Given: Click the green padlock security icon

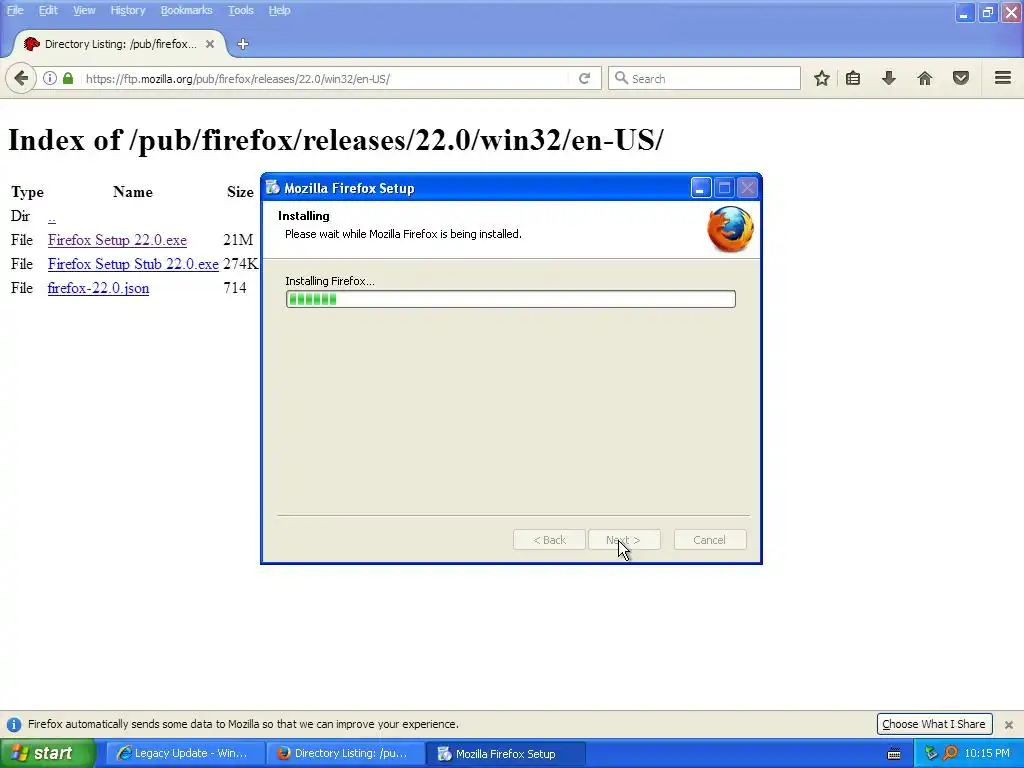Looking at the screenshot, I should point(68,78).
